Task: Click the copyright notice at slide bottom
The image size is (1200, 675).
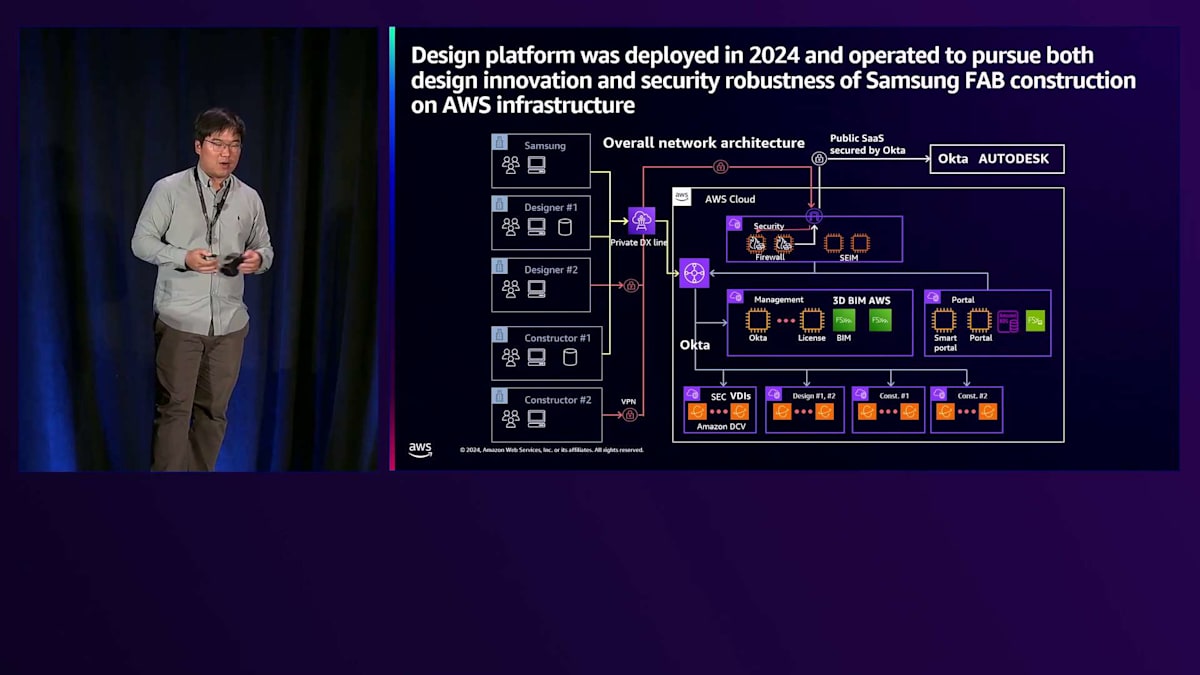Action: coord(551,450)
